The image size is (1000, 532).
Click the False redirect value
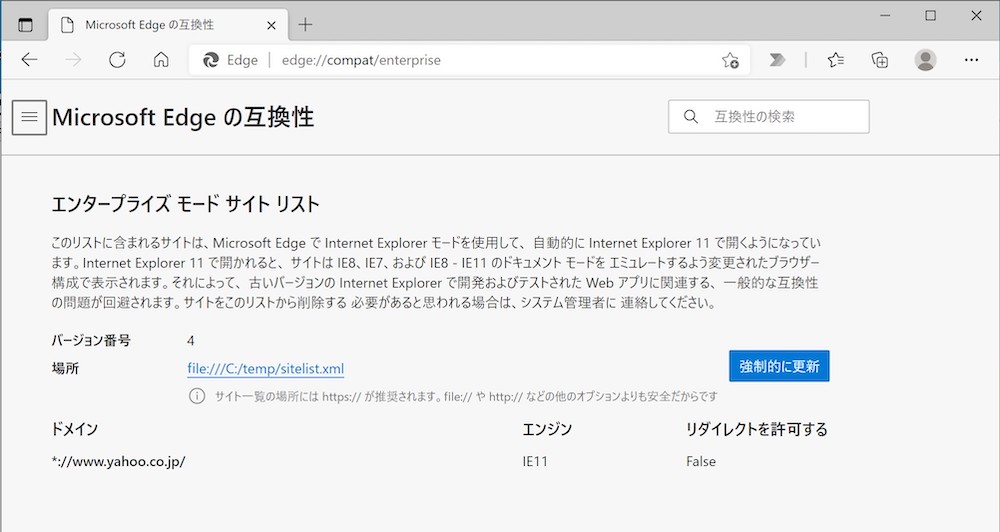coord(701,462)
